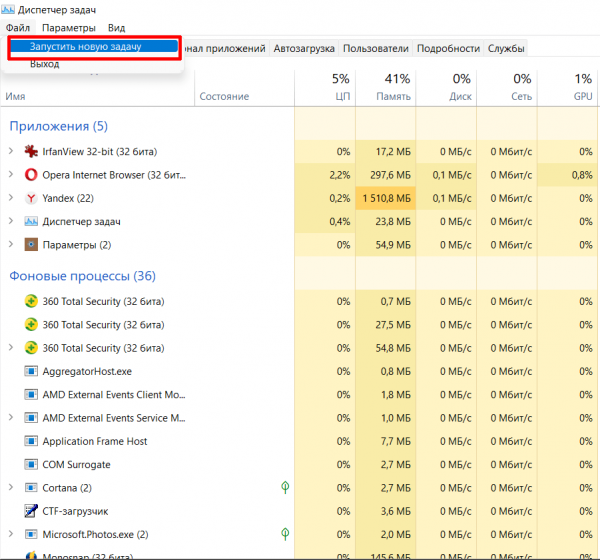The image size is (600, 560).
Task: Sort processes by ЦП column
Action: coord(325,88)
